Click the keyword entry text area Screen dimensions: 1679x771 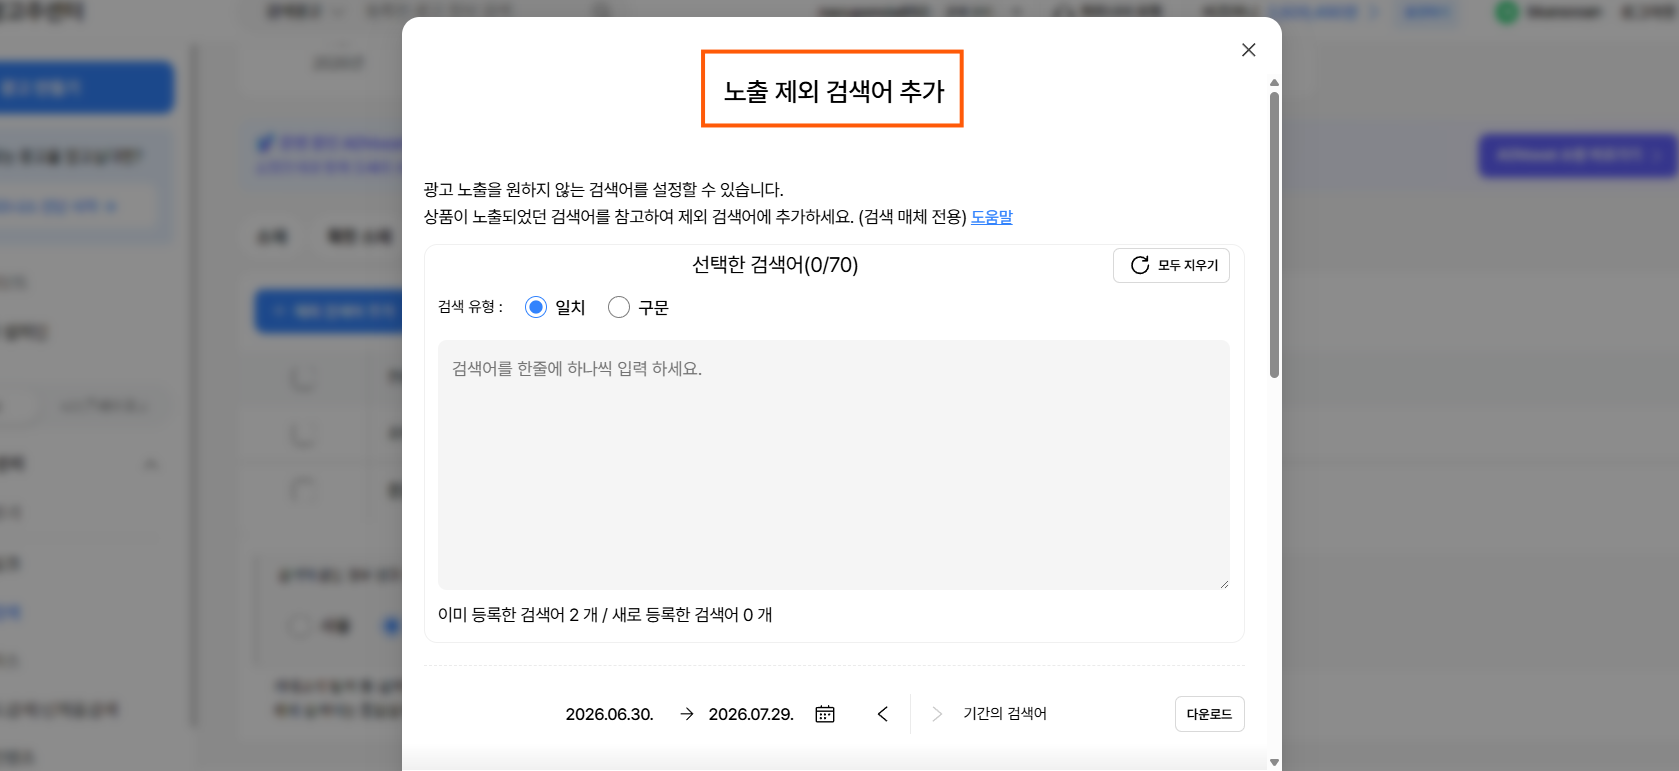(833, 465)
